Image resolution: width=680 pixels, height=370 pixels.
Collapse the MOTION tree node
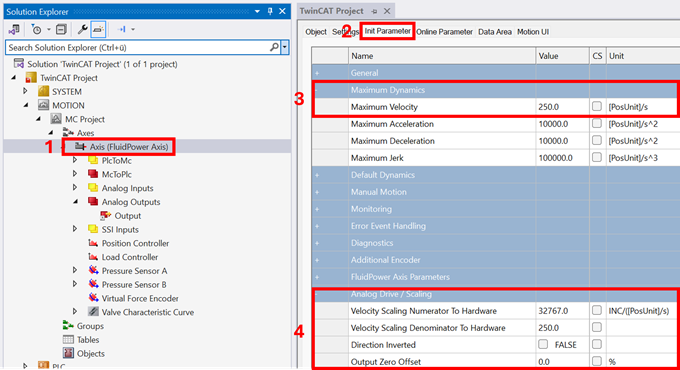click(x=26, y=105)
